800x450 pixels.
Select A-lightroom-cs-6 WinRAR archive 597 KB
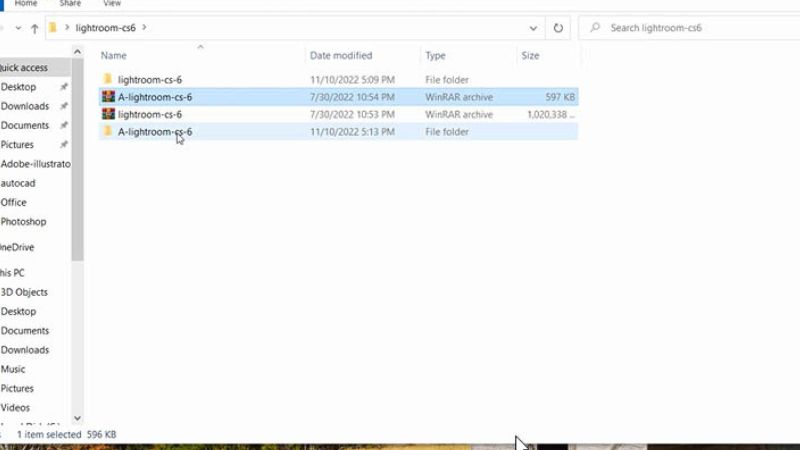(338, 97)
